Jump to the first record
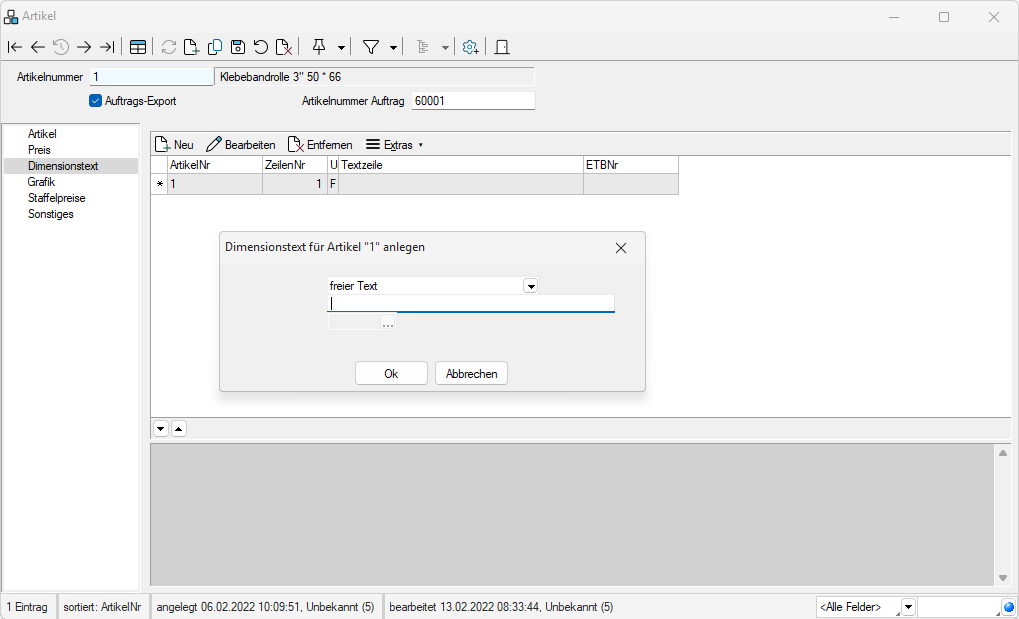The image size is (1019, 619). 14,47
